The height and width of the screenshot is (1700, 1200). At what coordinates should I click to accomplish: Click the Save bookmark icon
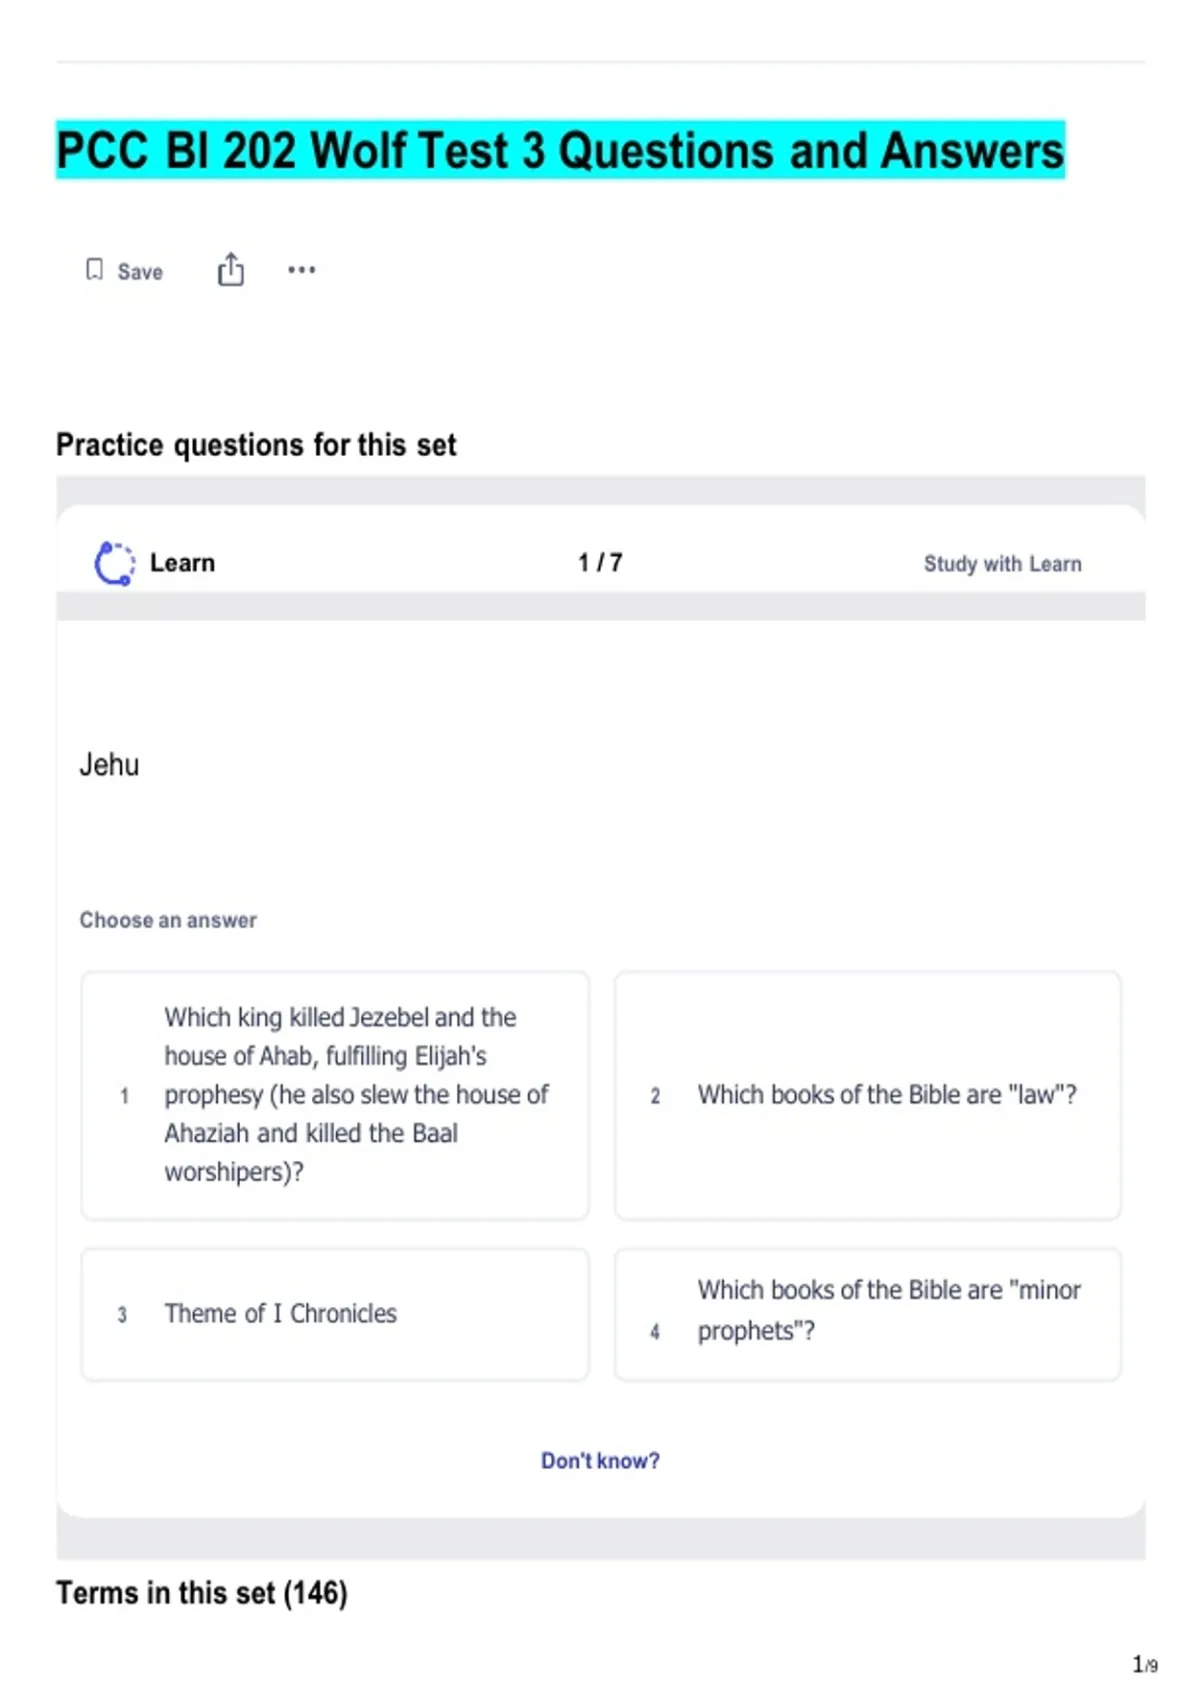click(94, 270)
